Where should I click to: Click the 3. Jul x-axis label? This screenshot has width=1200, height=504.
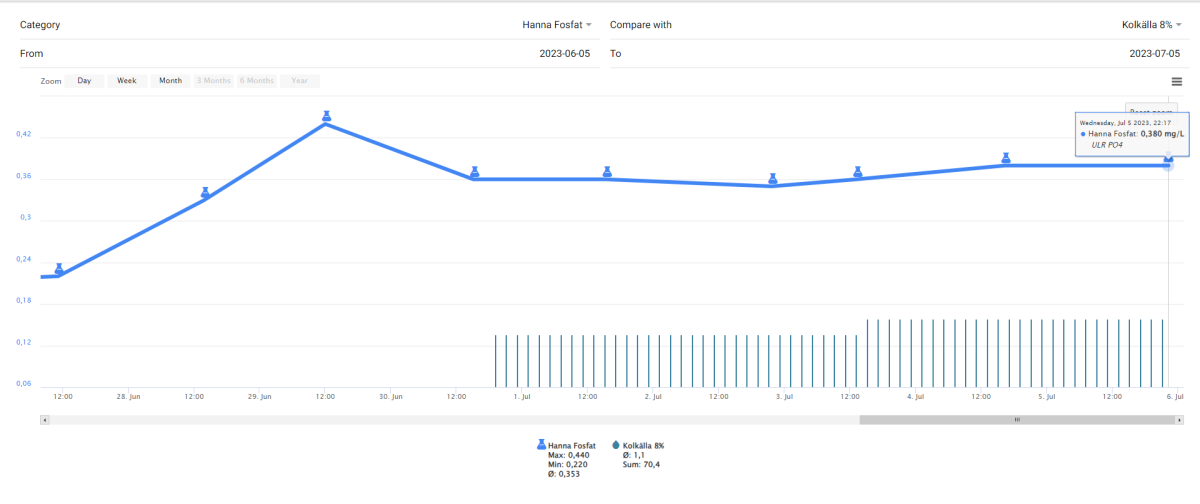pyautogui.click(x=784, y=397)
